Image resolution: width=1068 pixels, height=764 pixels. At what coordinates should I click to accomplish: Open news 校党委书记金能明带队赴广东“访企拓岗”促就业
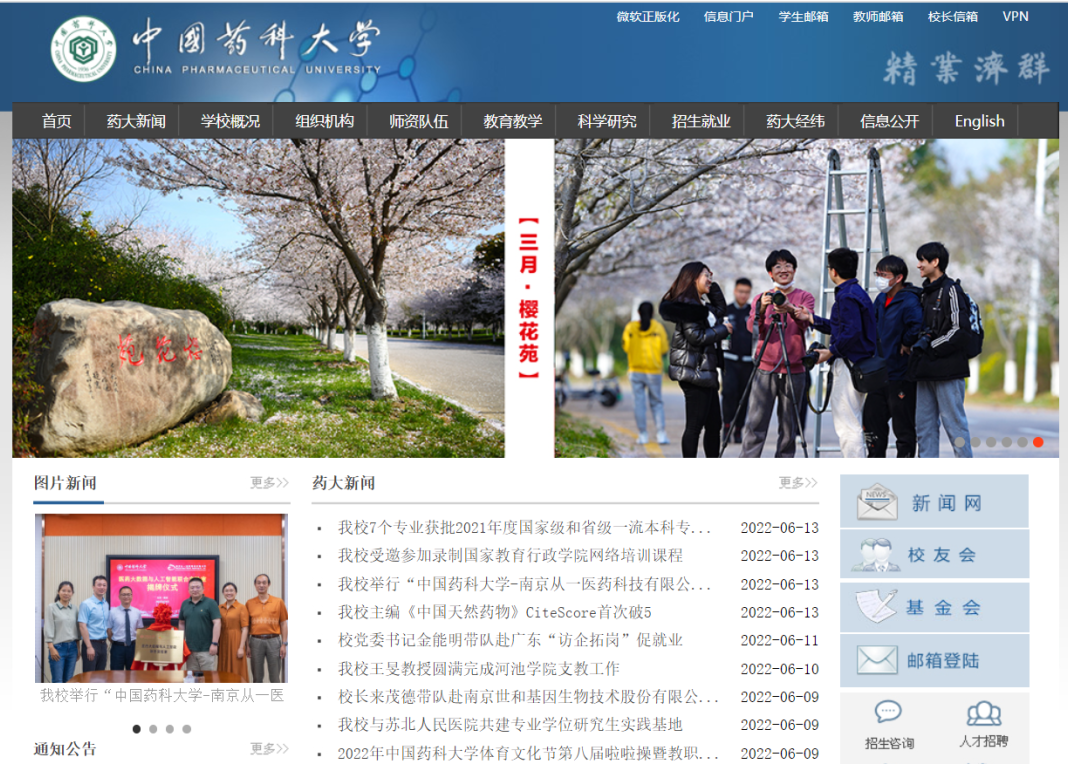click(x=510, y=640)
